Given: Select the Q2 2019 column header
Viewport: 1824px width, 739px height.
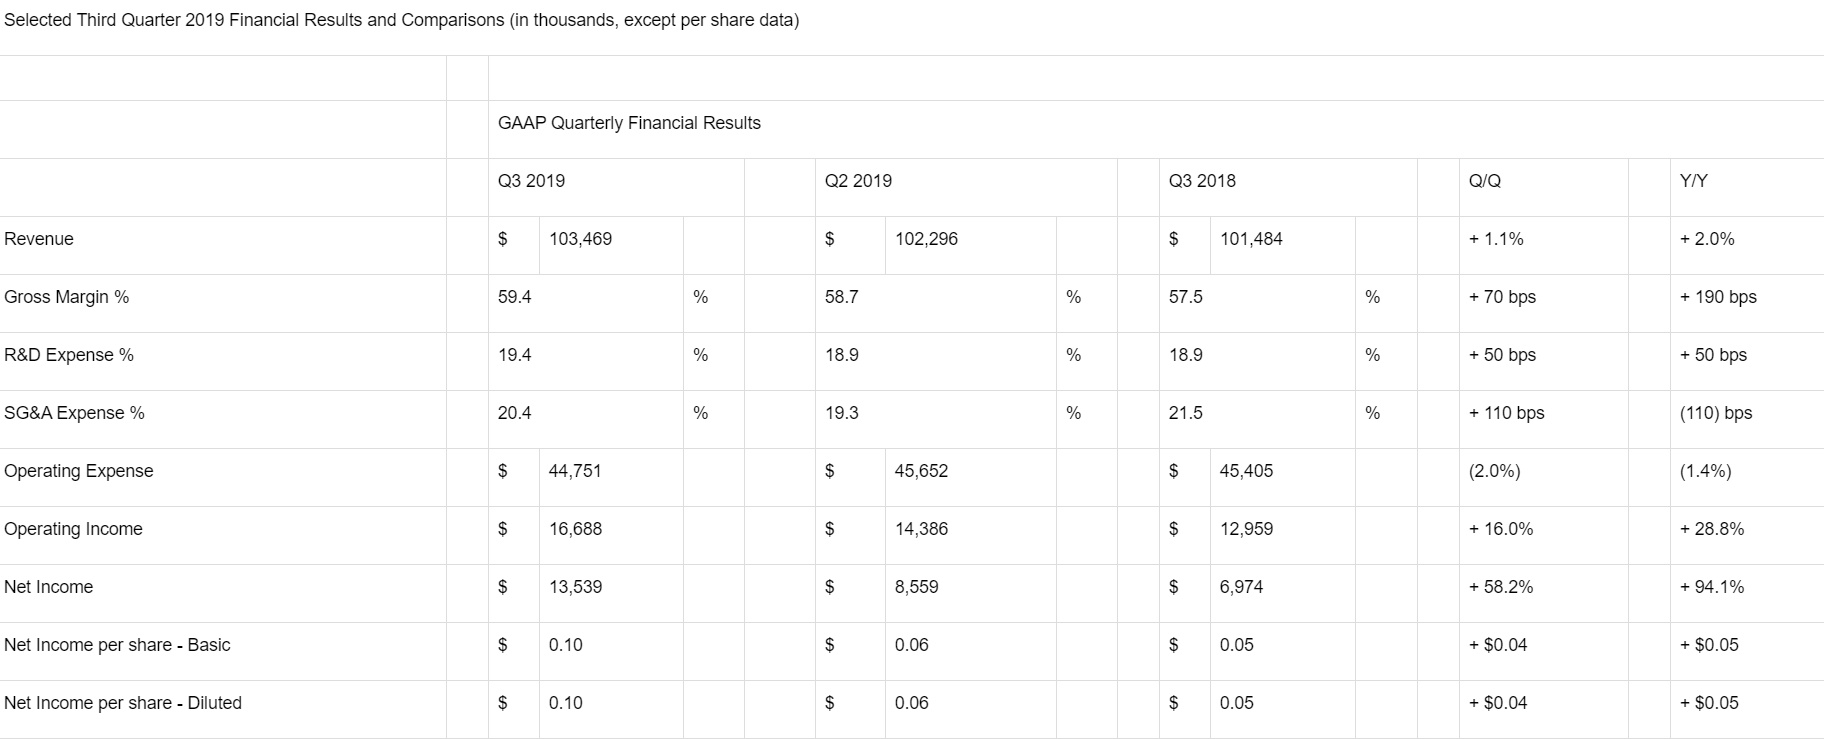Looking at the screenshot, I should coord(858,181).
